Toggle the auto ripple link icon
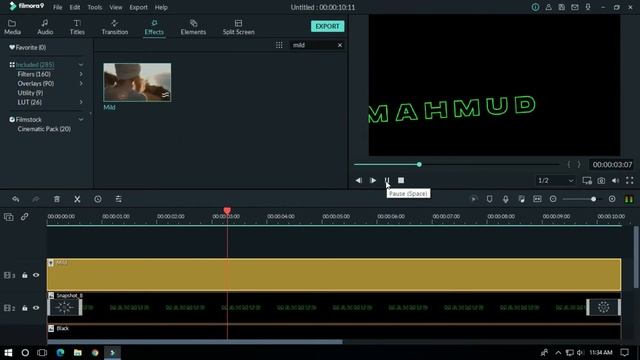640x360 pixels. 25,217
